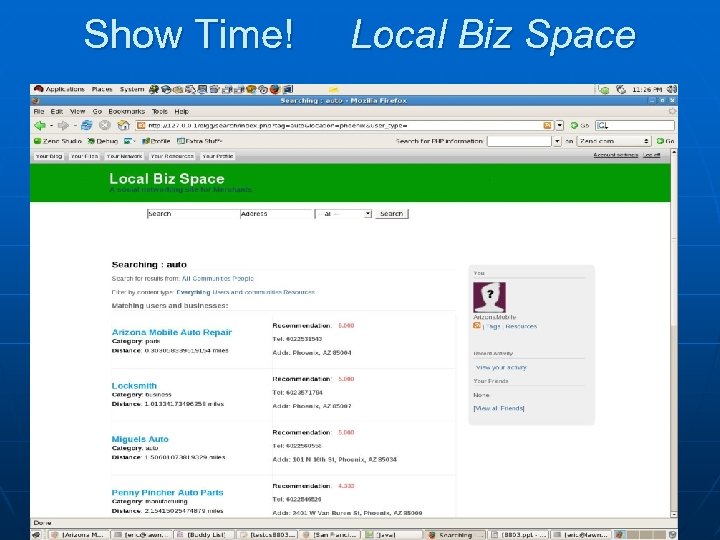
Task: Open the File menu
Action: click(39, 111)
